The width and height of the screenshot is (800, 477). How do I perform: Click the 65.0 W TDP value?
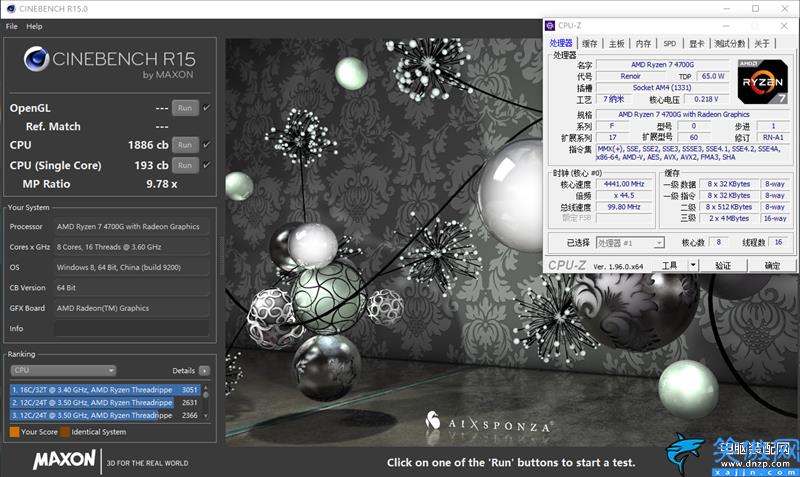pyautogui.click(x=713, y=76)
